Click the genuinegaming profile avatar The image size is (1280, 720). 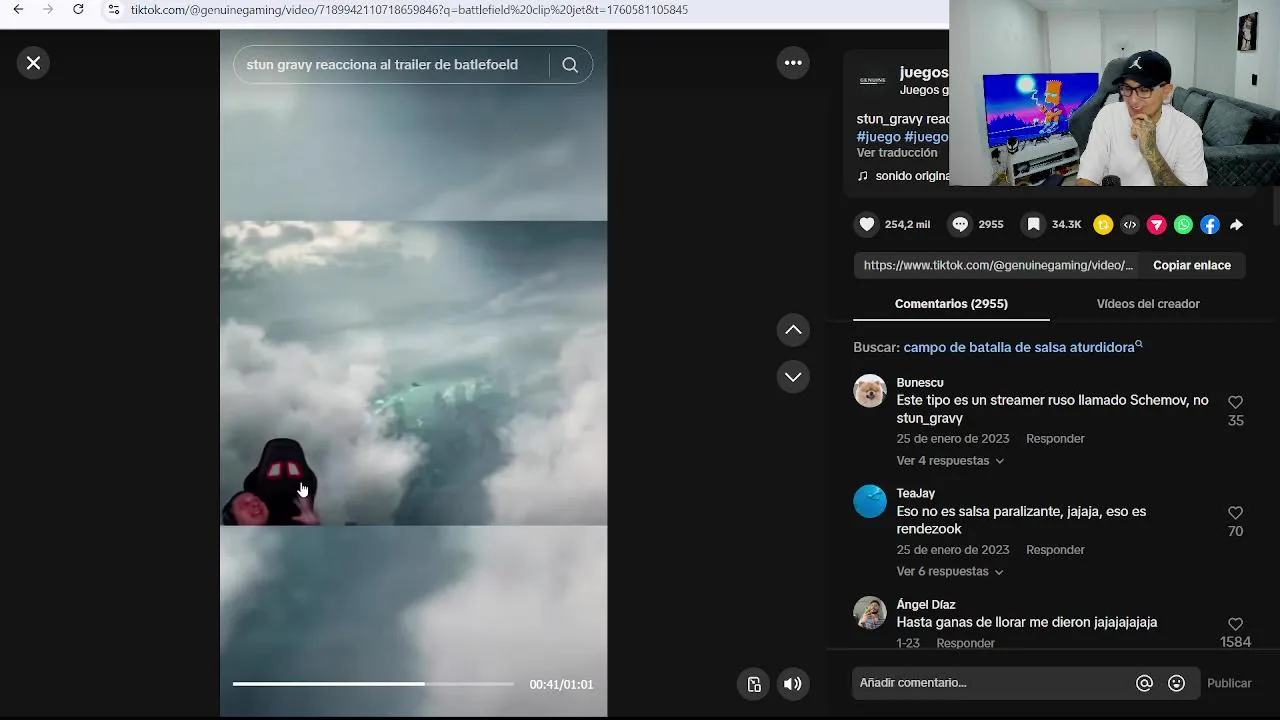pyautogui.click(x=872, y=80)
